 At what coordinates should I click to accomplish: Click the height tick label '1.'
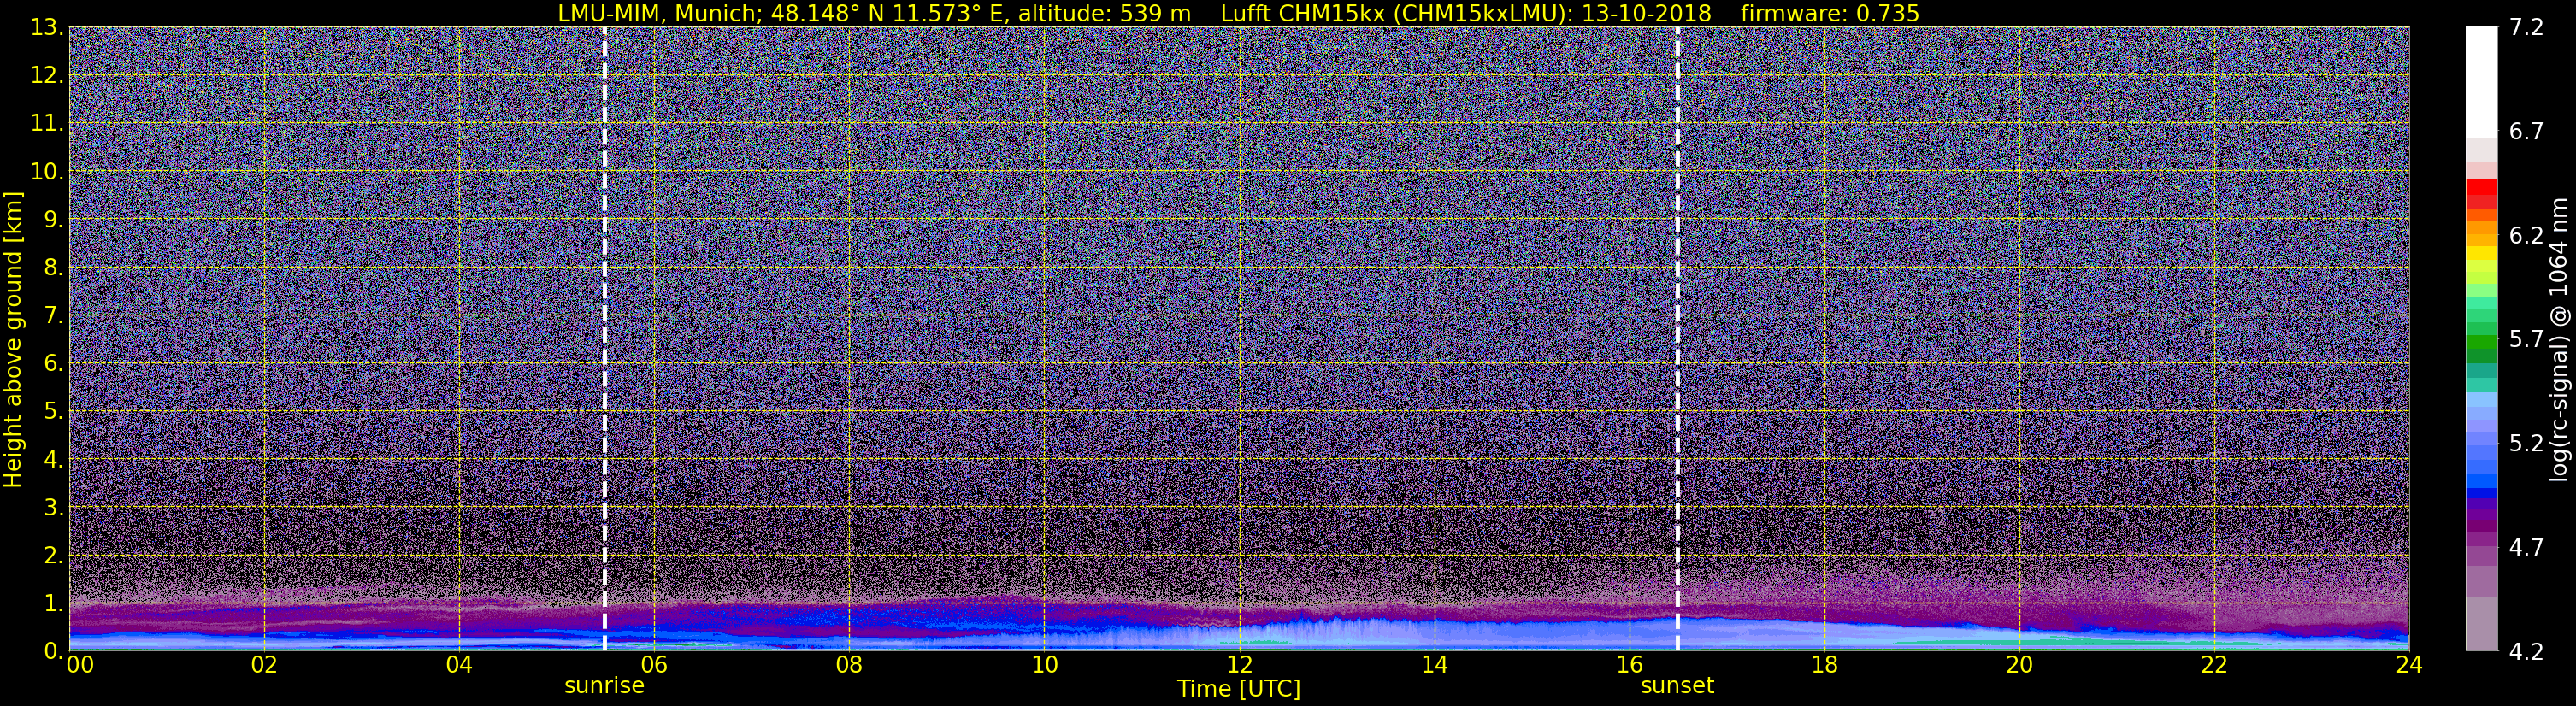pyautogui.click(x=53, y=604)
